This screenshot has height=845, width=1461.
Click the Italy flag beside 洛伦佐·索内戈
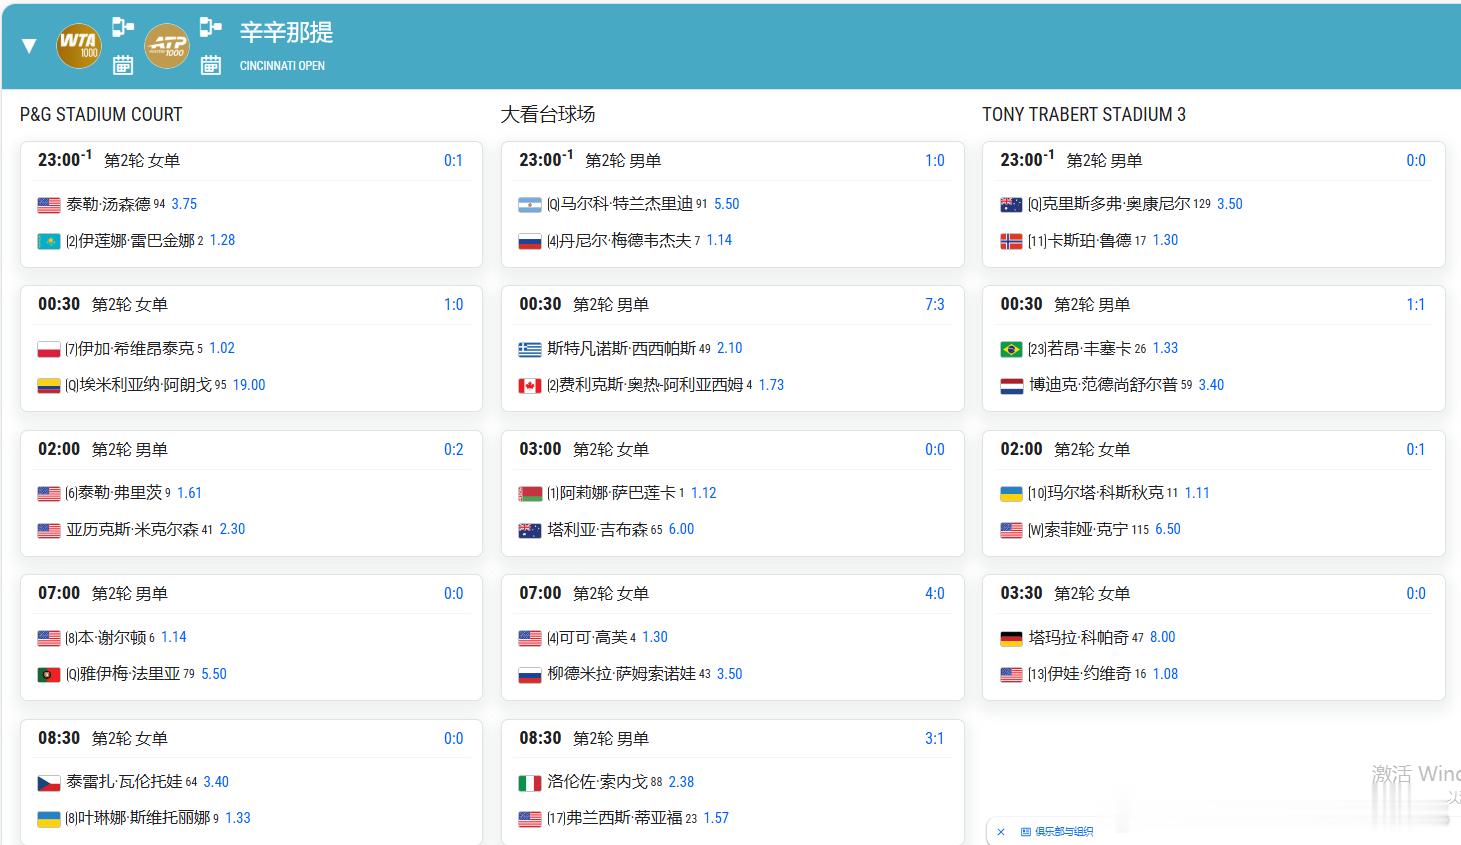530,783
